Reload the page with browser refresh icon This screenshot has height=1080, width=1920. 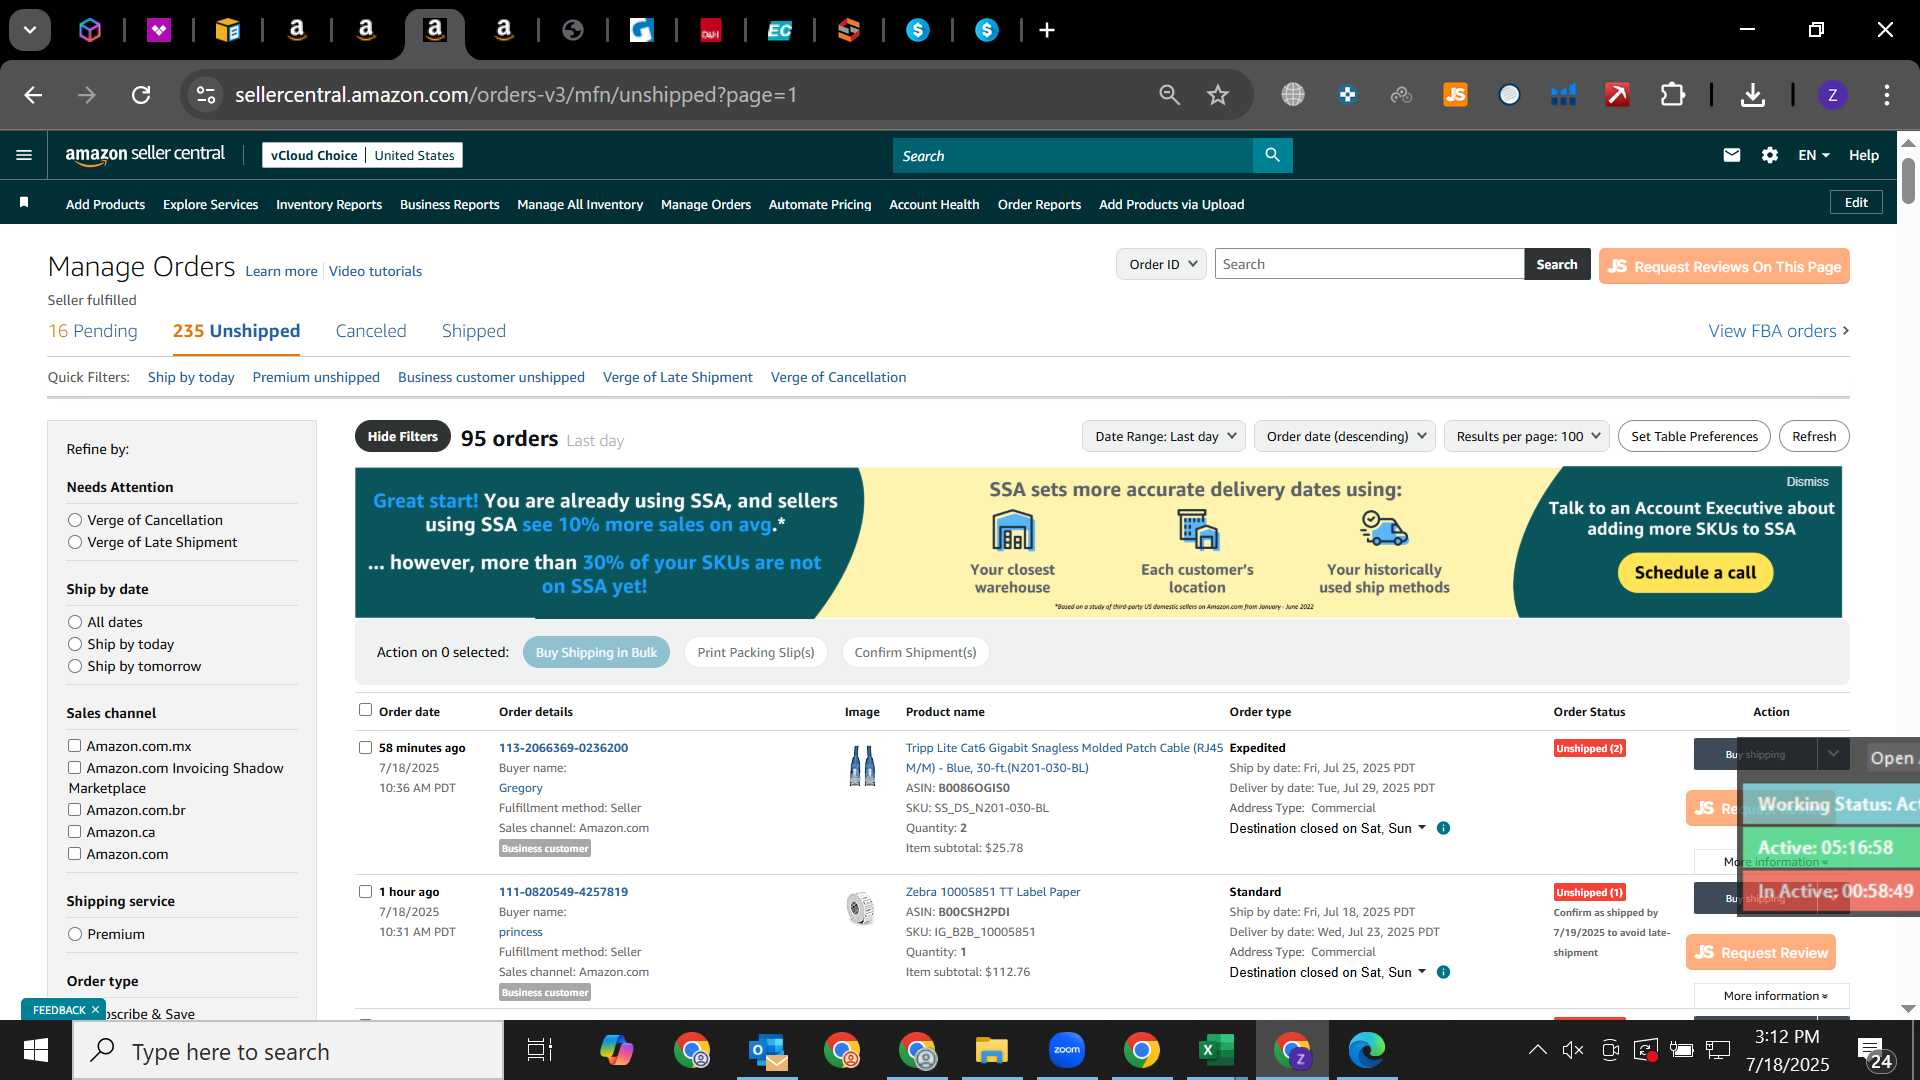coord(141,95)
